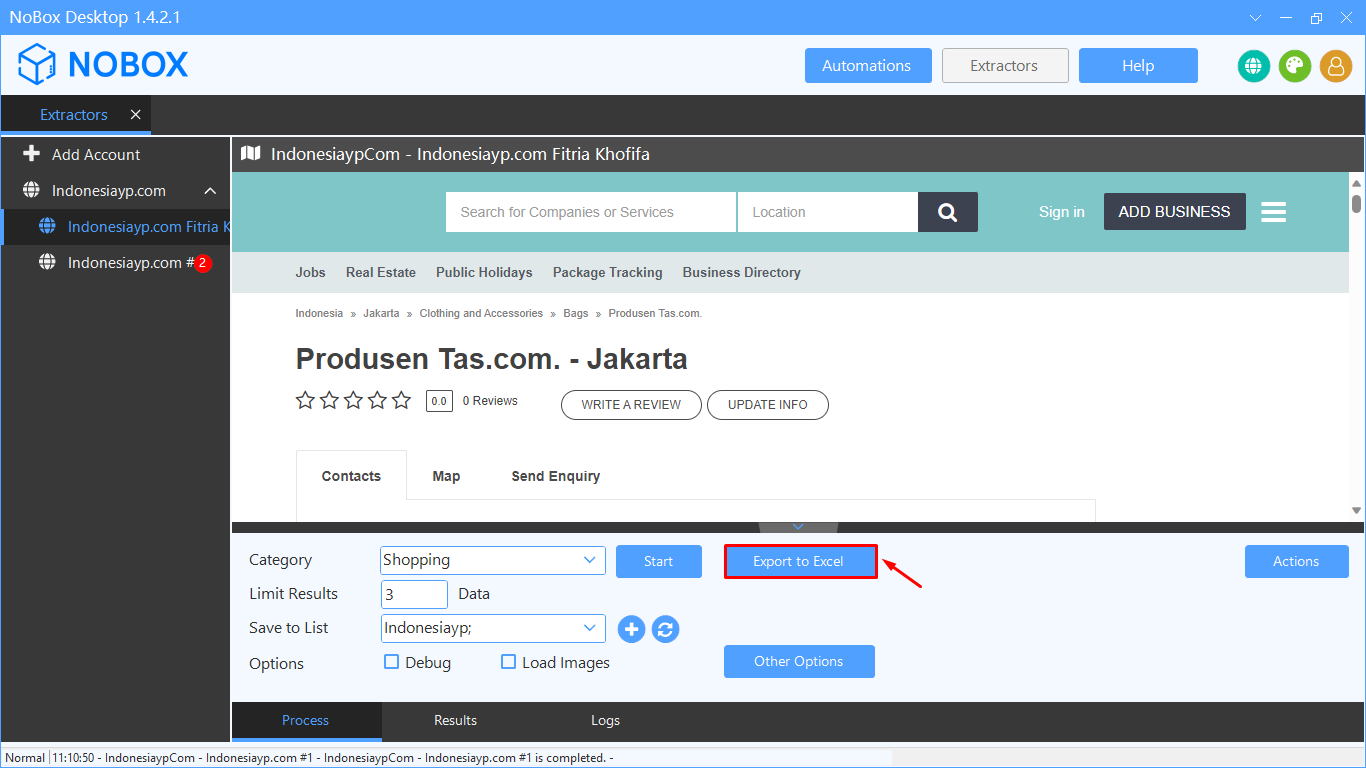Click the orange user profile icon
Screen dimensions: 1366x768
tap(1336, 66)
